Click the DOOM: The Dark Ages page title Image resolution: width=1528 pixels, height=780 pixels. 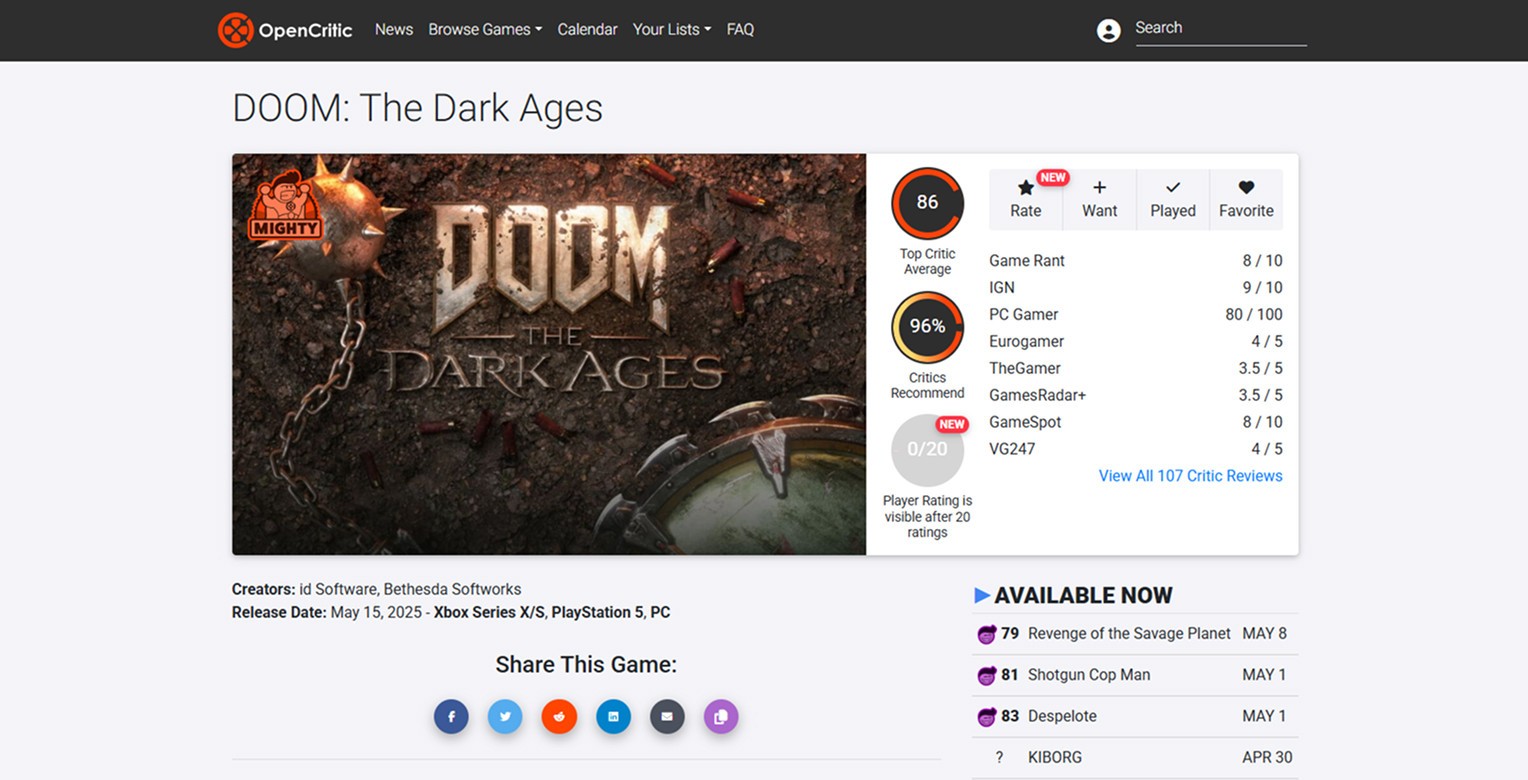tap(418, 108)
